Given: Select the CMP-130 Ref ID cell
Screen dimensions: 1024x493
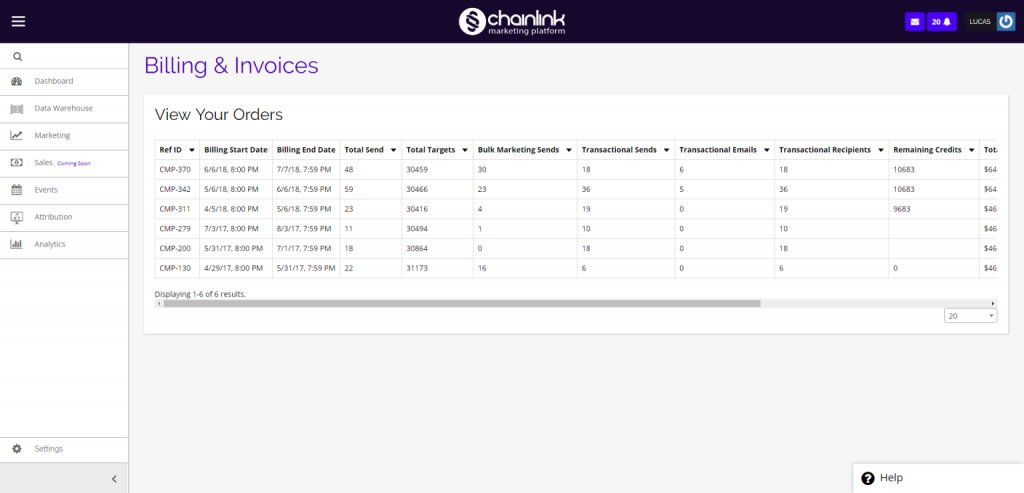Looking at the screenshot, I should [177, 268].
